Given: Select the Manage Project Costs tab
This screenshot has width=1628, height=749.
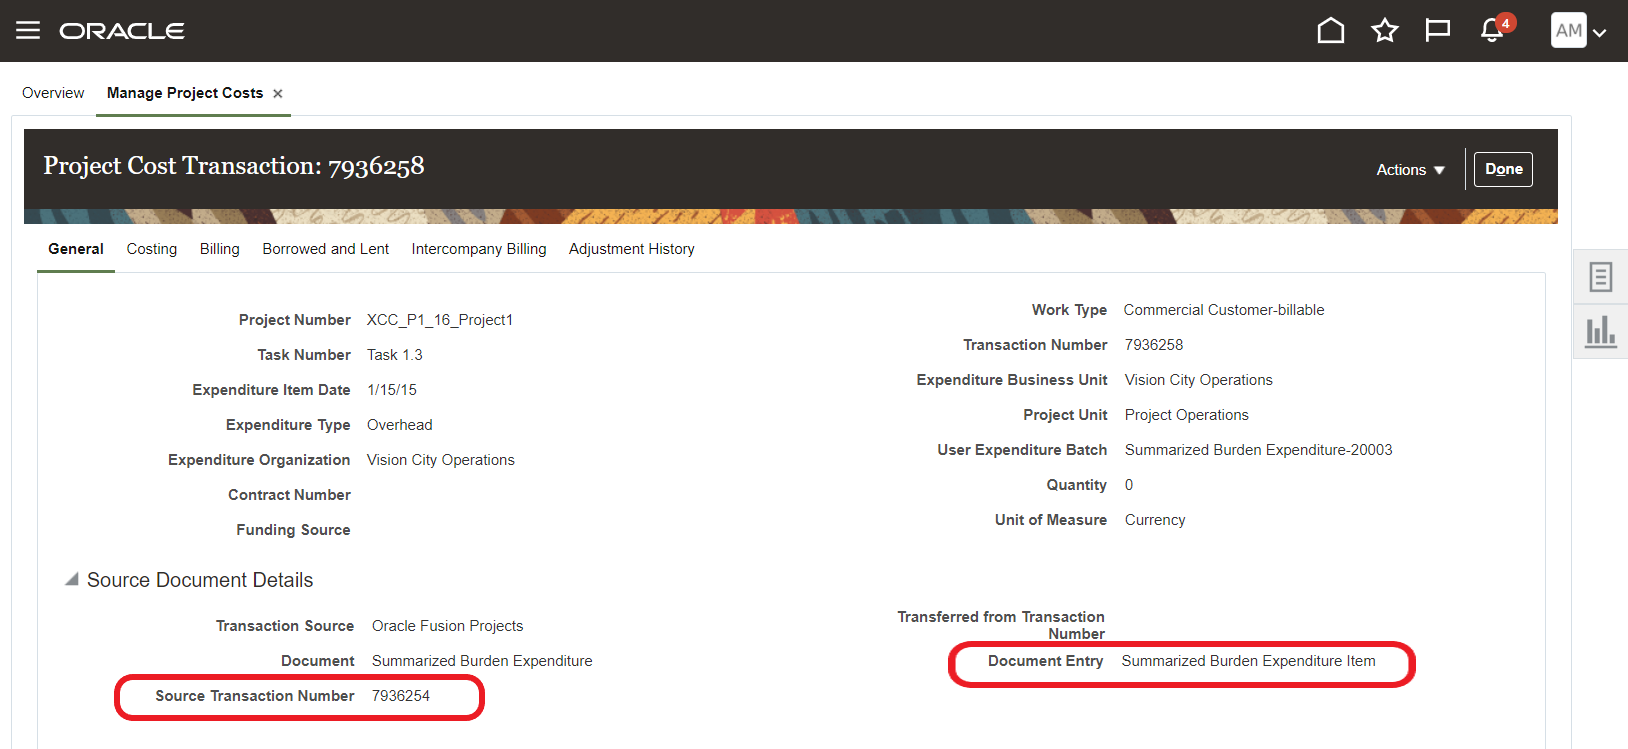Looking at the screenshot, I should (185, 93).
